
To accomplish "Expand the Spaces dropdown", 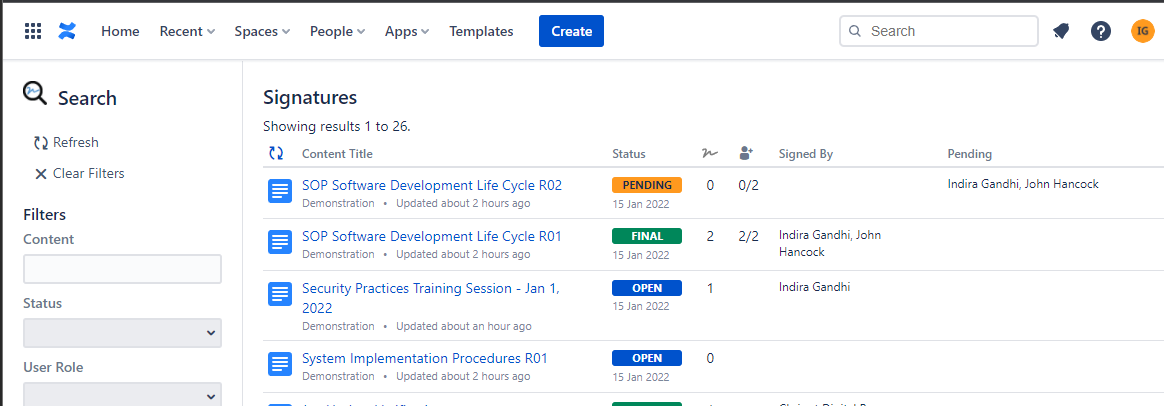I will pyautogui.click(x=262, y=31).
